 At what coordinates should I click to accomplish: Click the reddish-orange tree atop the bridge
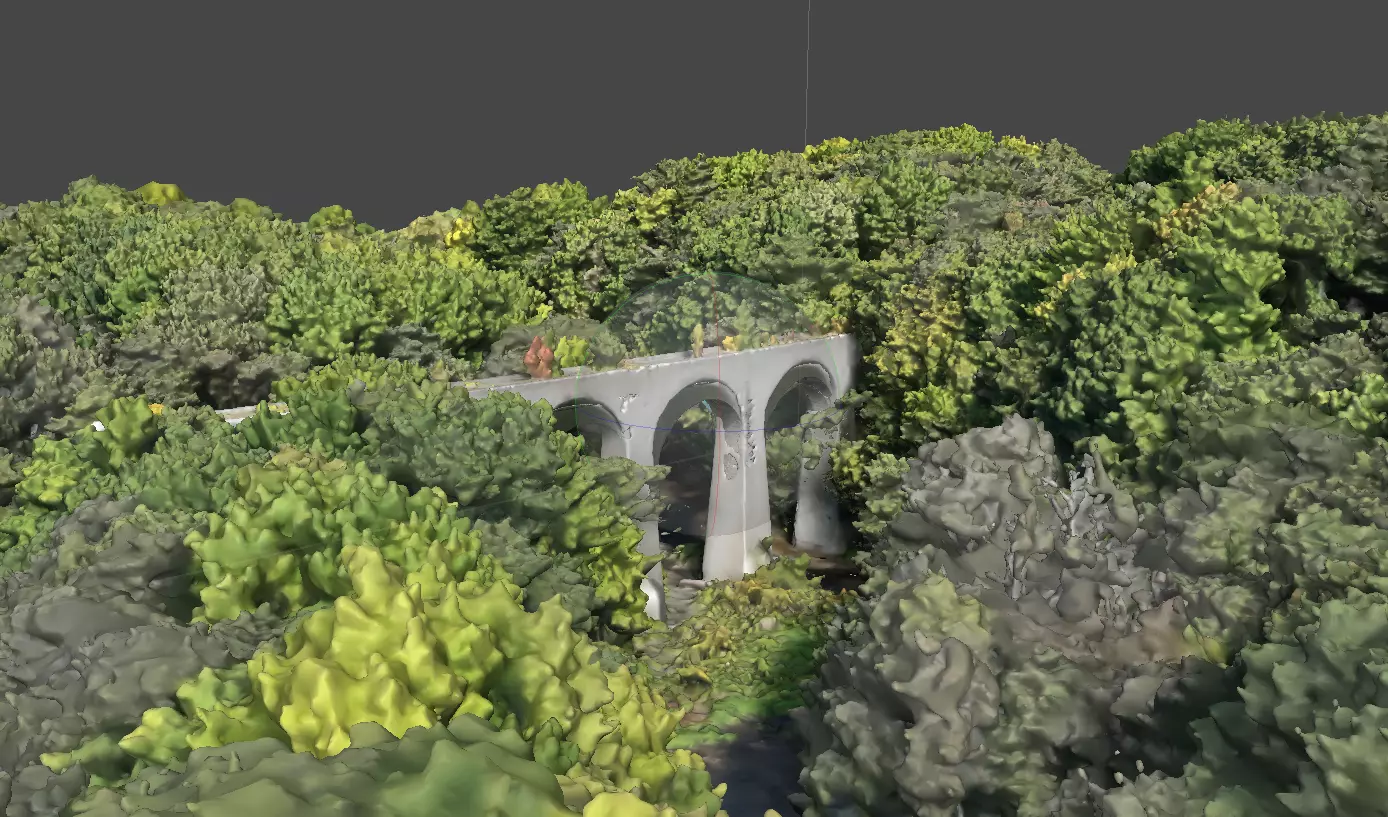540,357
